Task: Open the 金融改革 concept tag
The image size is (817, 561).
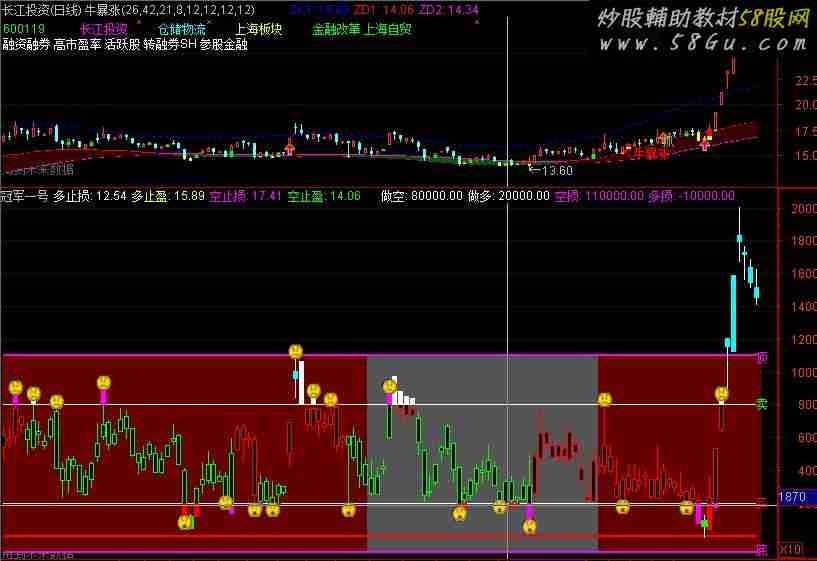Action: [x=336, y=29]
